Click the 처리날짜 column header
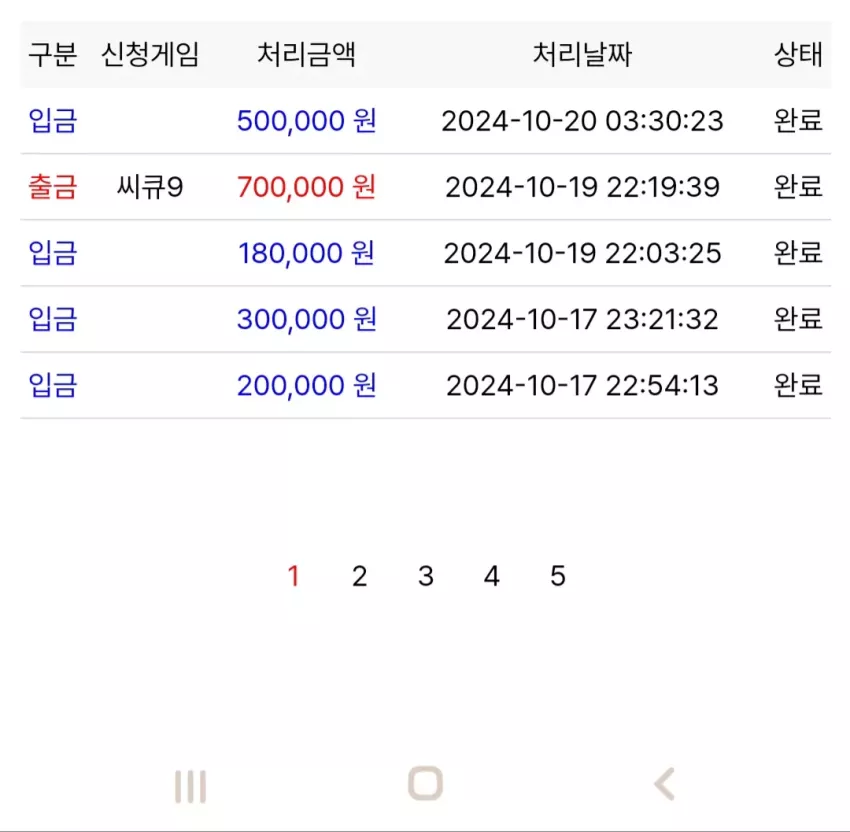 (582, 55)
